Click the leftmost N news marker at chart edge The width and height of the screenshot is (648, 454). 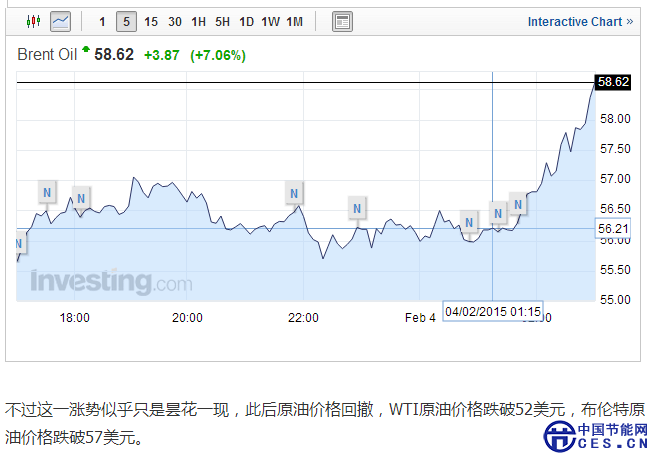pos(18,242)
